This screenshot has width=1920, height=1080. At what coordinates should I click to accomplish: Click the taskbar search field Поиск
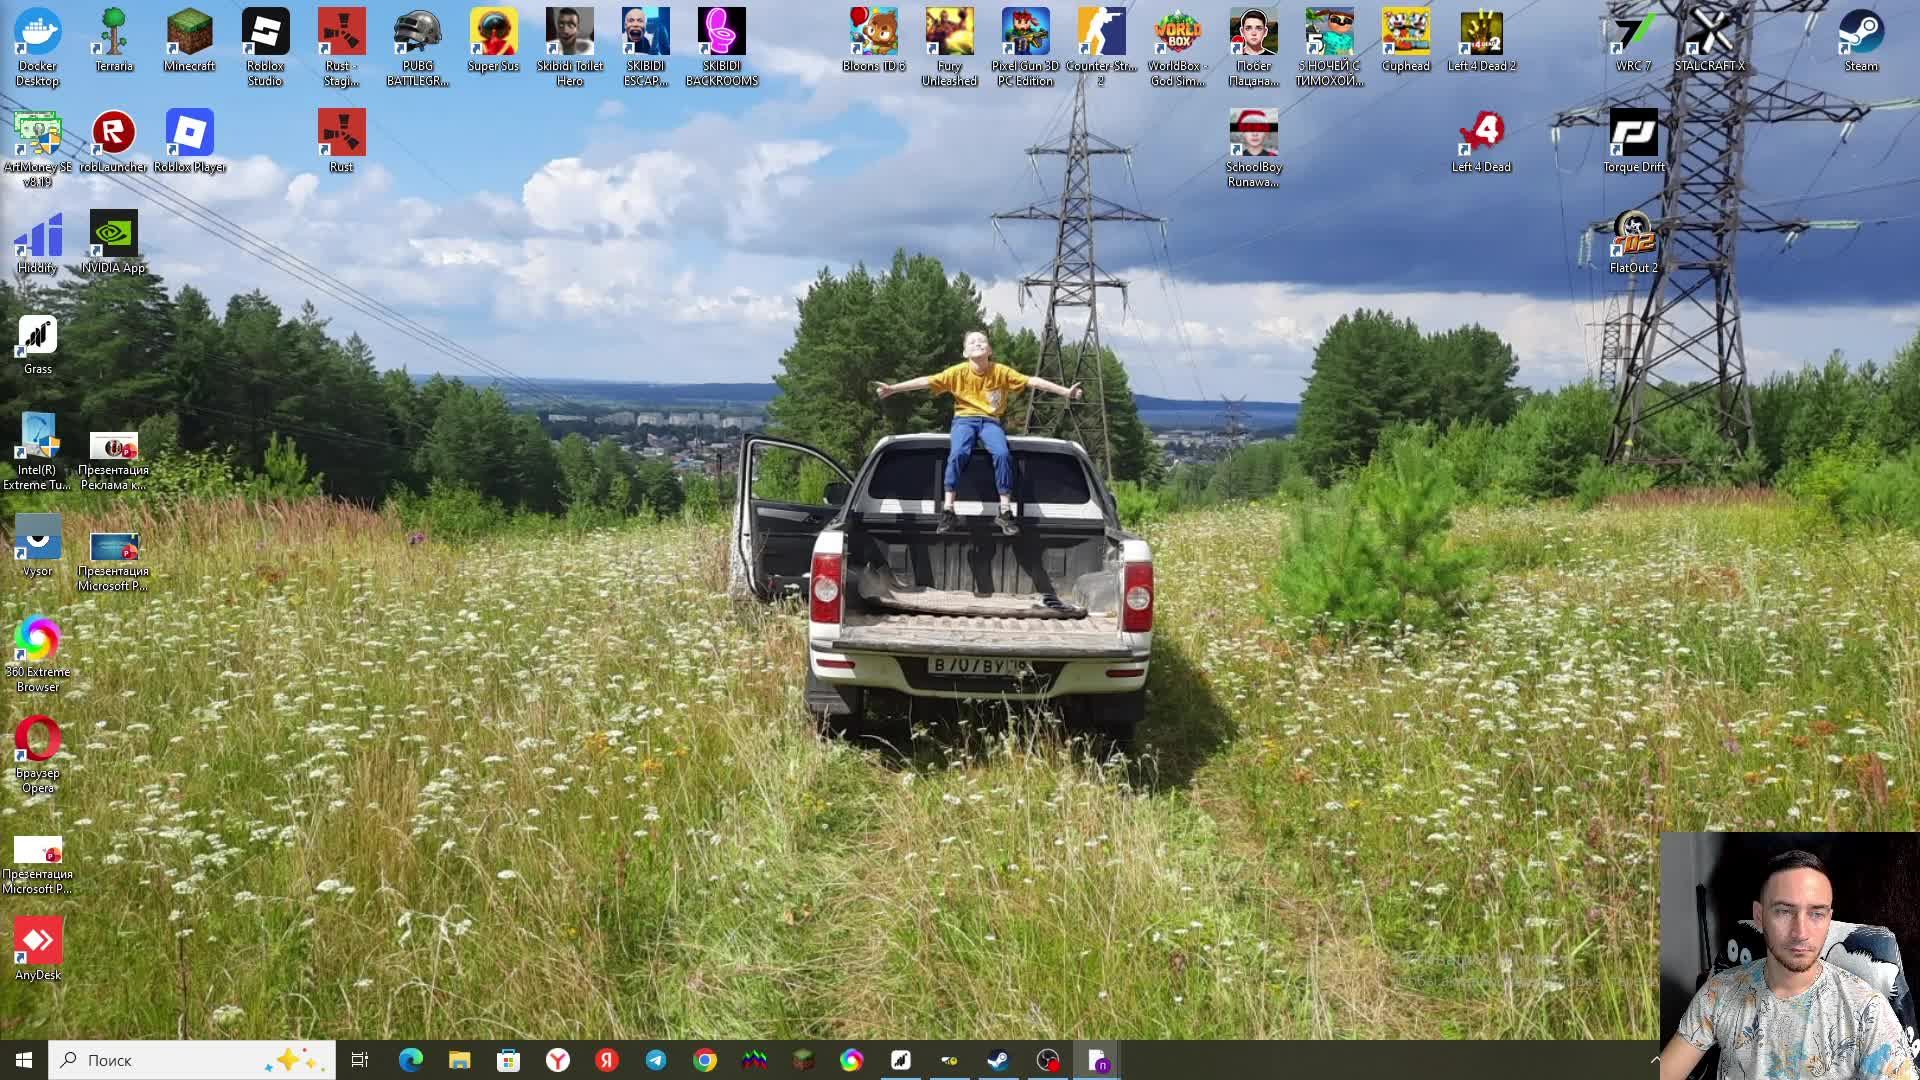coord(170,1060)
